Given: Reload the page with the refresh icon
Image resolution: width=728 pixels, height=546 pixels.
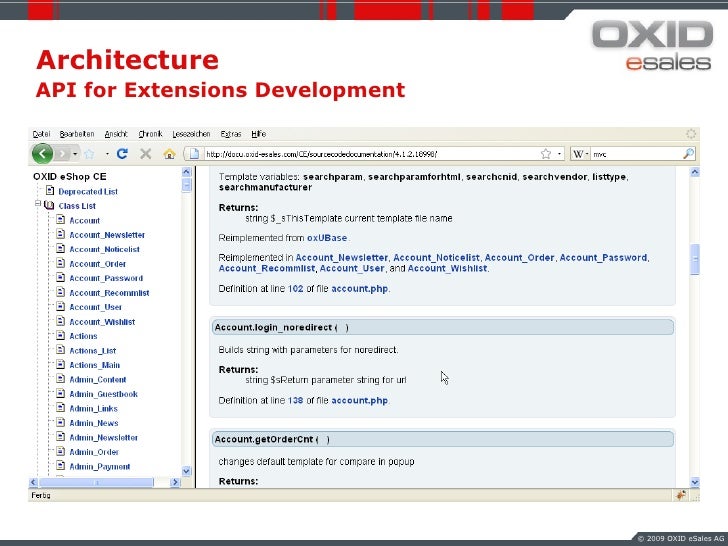Looking at the screenshot, I should pos(122,154).
